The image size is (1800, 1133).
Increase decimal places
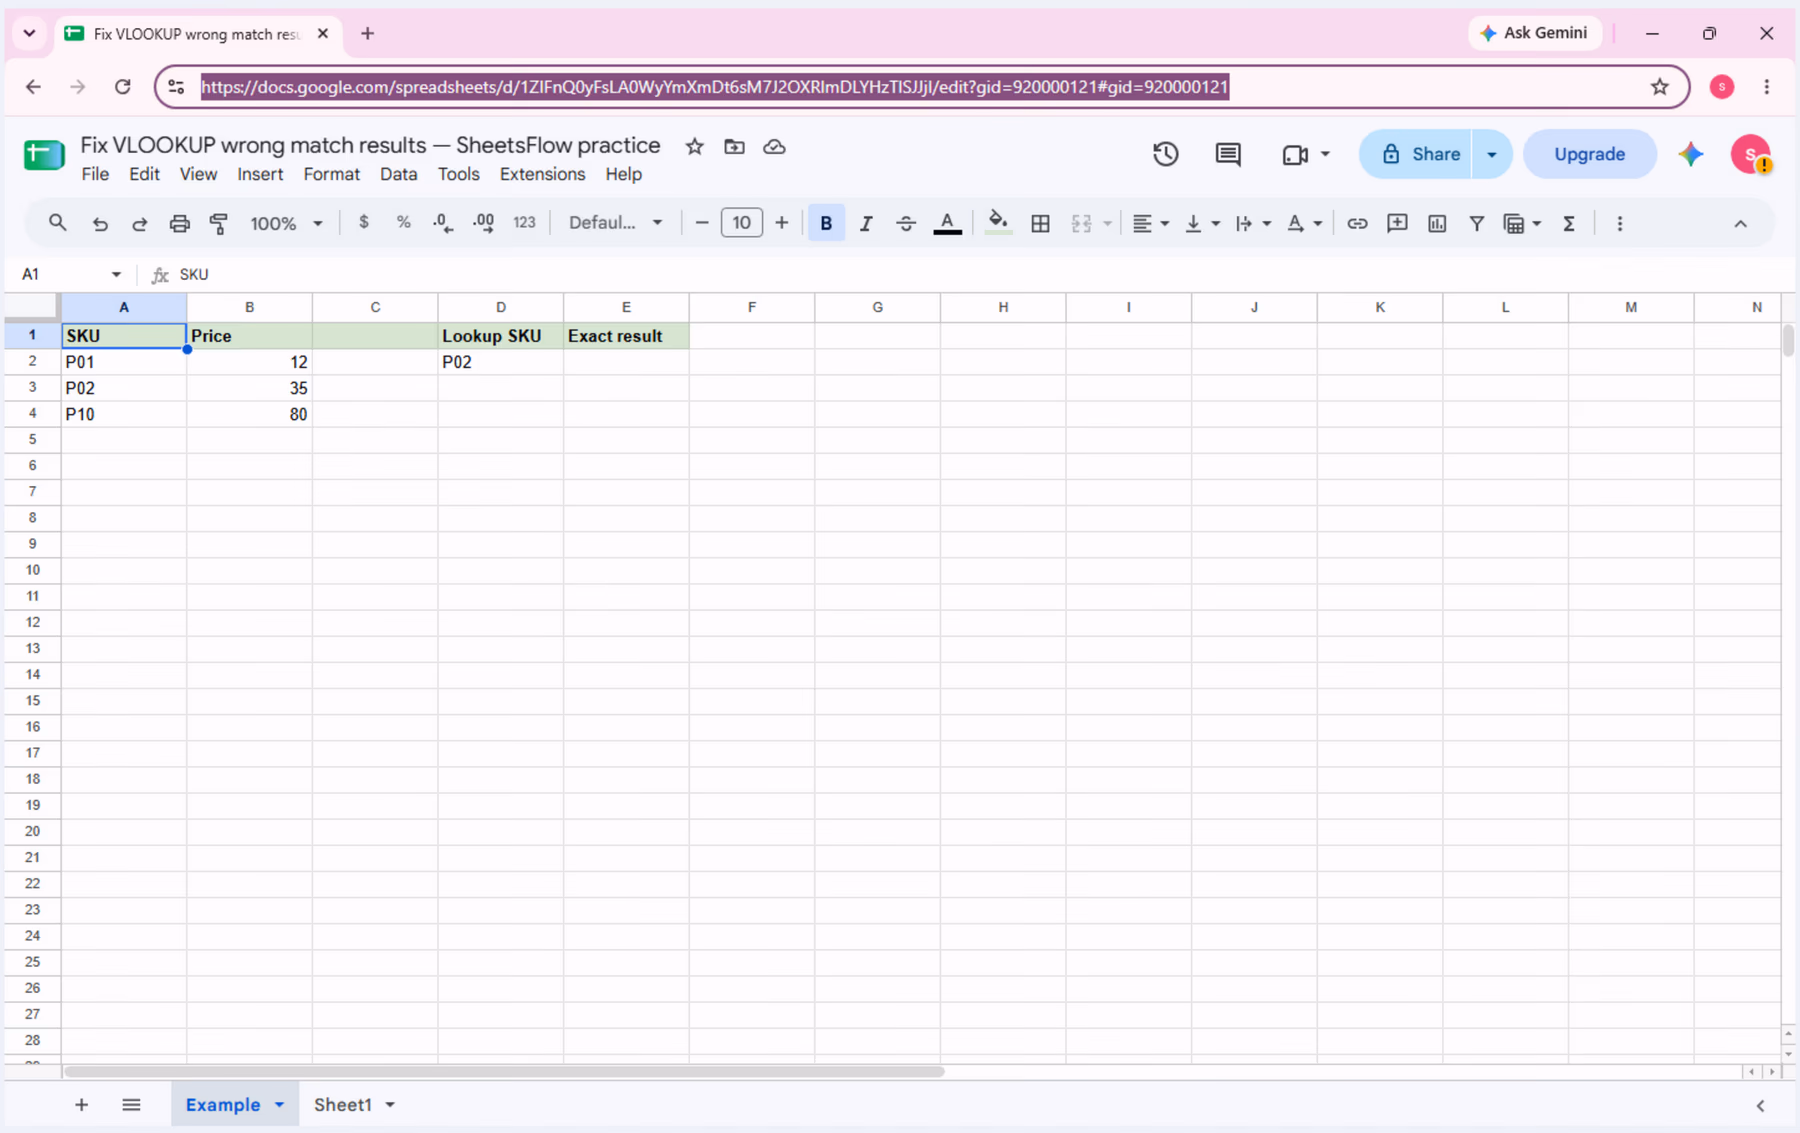tap(484, 223)
